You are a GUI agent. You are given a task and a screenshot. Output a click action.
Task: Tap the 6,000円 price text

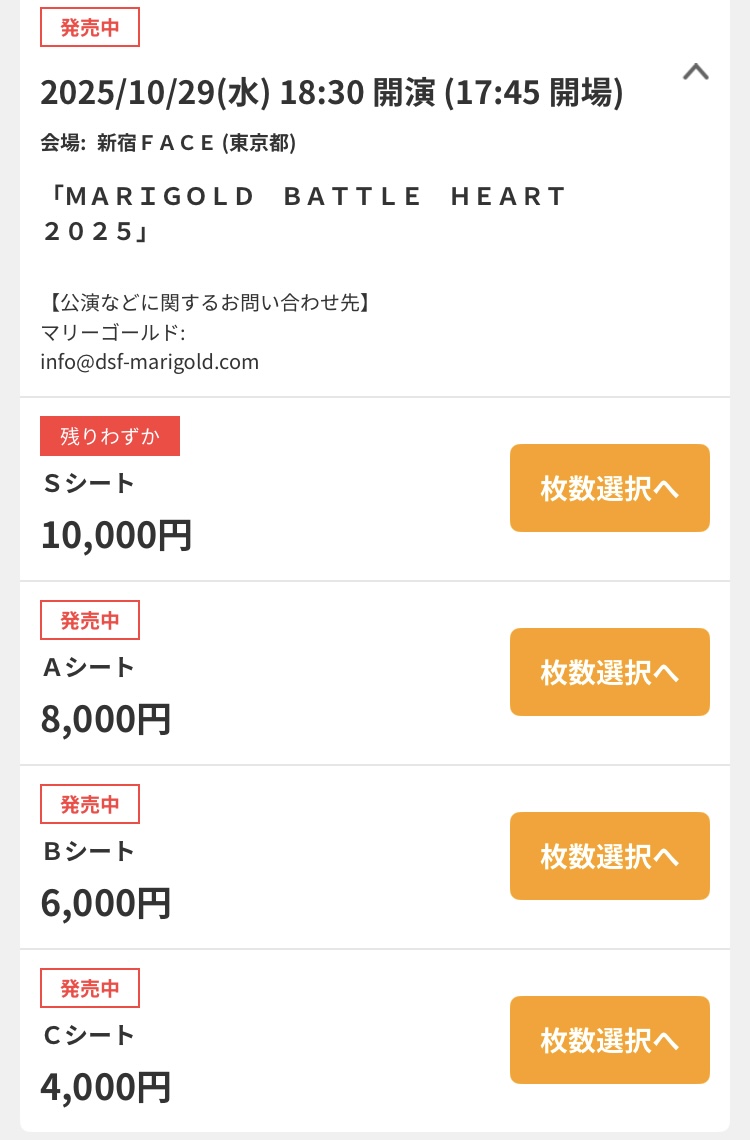tap(106, 903)
